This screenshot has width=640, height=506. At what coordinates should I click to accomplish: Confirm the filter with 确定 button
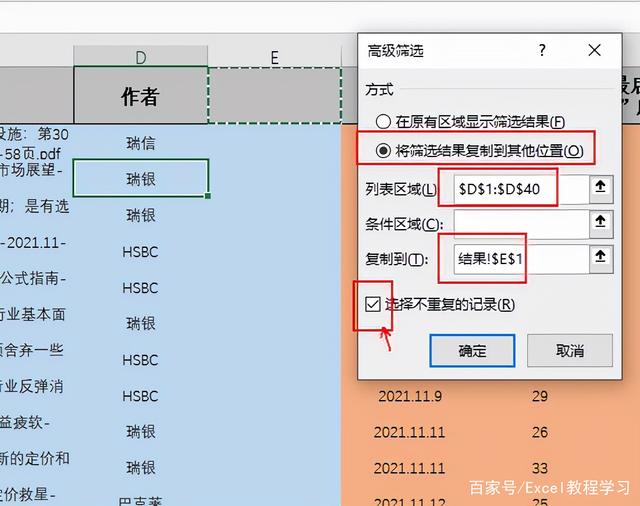472,351
